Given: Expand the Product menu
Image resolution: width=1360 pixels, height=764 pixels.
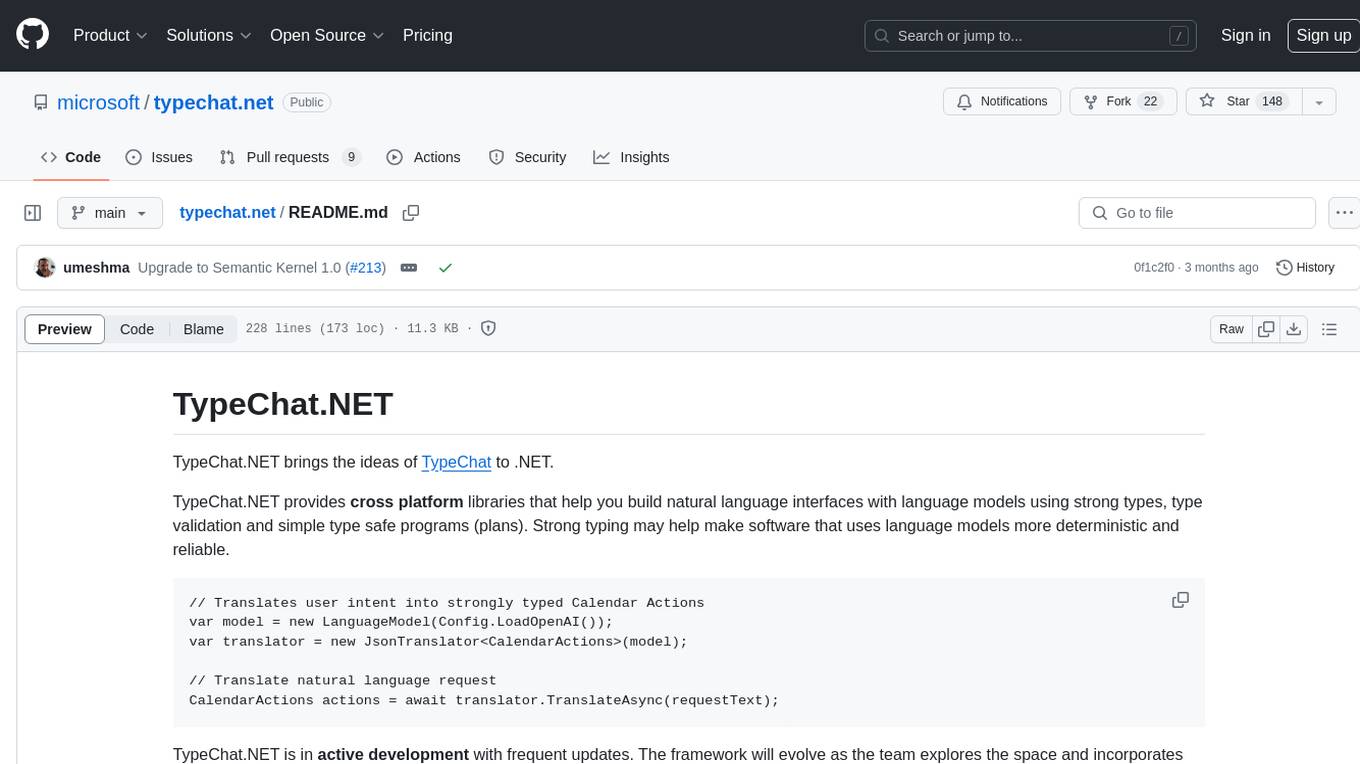Looking at the screenshot, I should (110, 35).
